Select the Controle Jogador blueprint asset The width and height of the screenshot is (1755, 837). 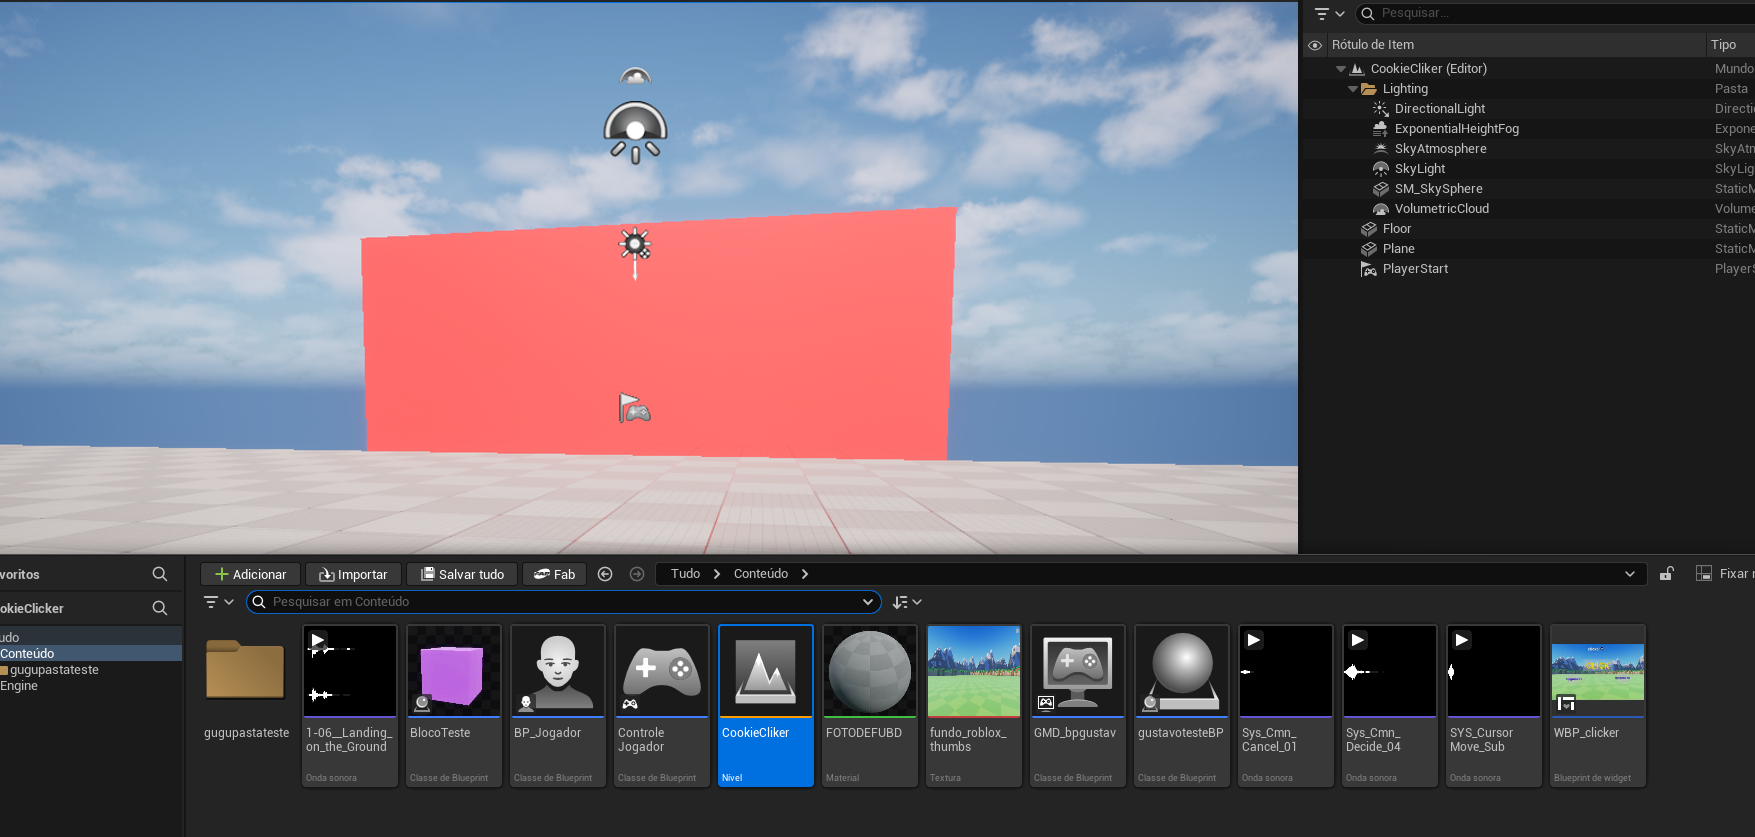[662, 706]
